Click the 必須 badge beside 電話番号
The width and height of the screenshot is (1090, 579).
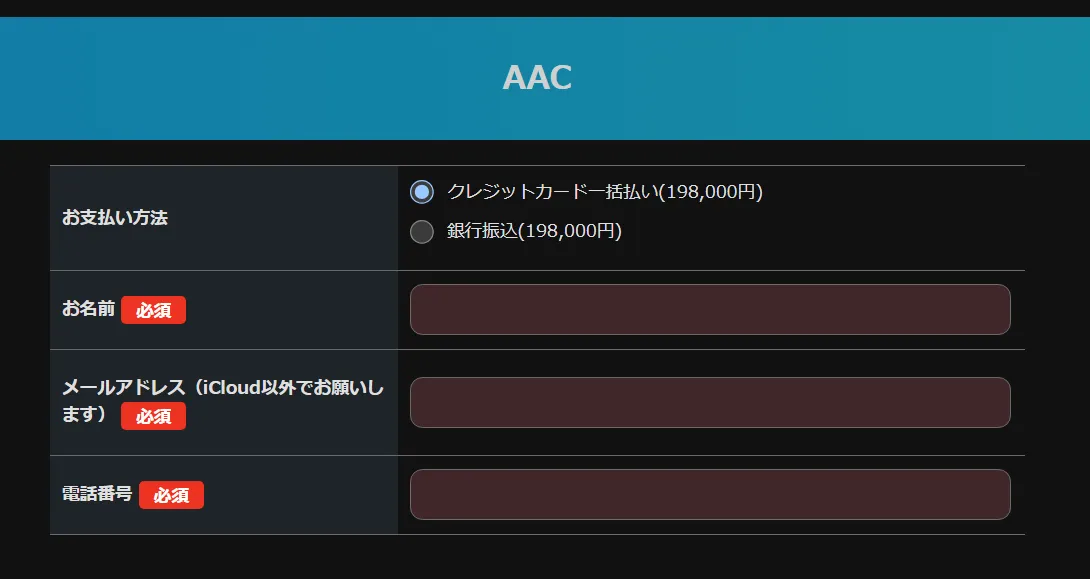(171, 494)
